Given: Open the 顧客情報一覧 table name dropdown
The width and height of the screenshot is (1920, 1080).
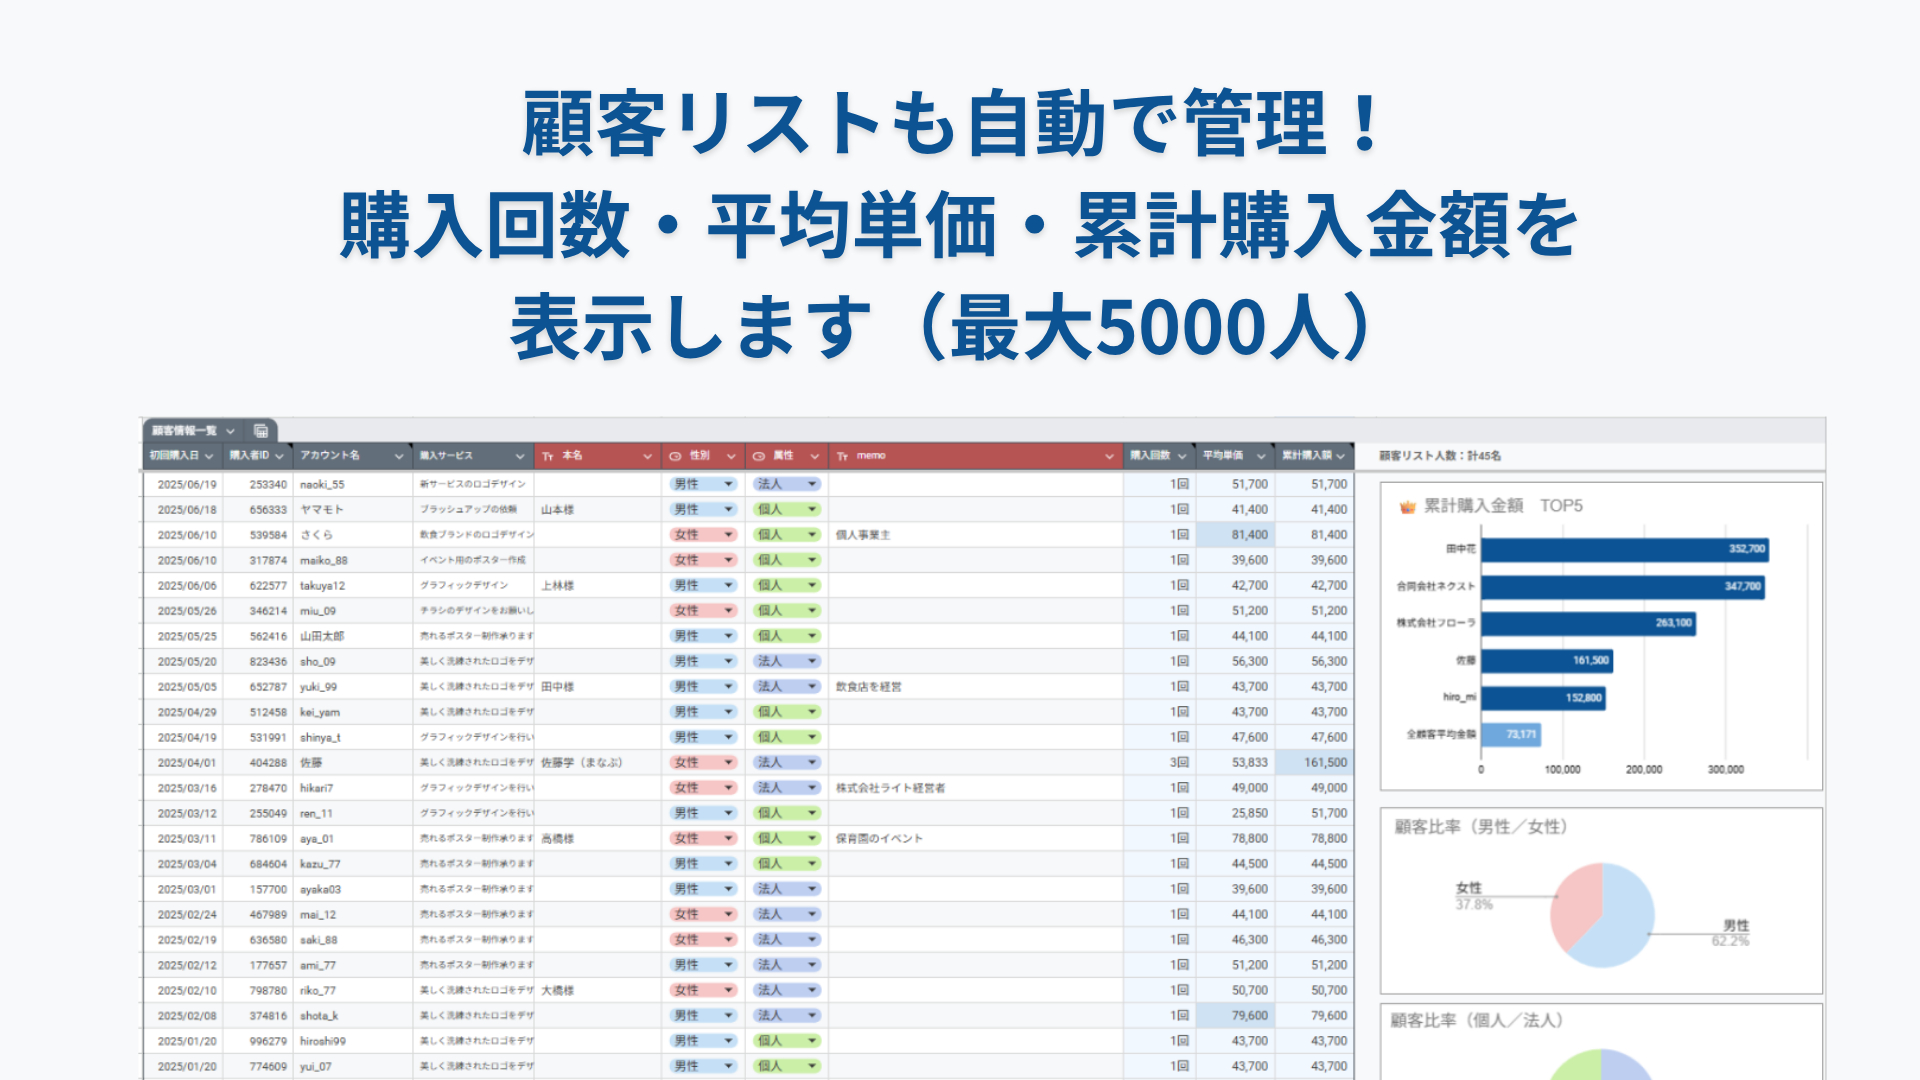Looking at the screenshot, I should click(230, 431).
